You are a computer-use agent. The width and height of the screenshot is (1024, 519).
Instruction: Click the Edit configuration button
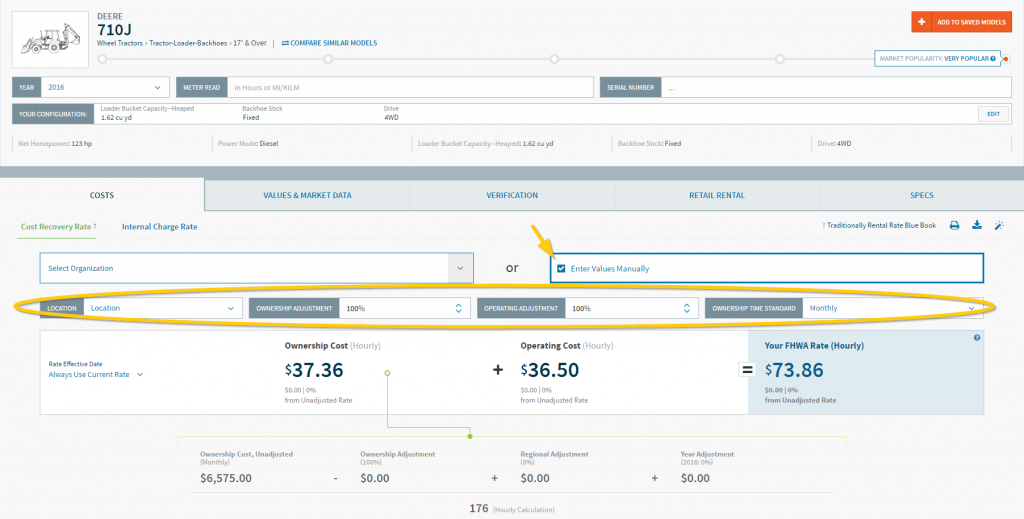(993, 114)
